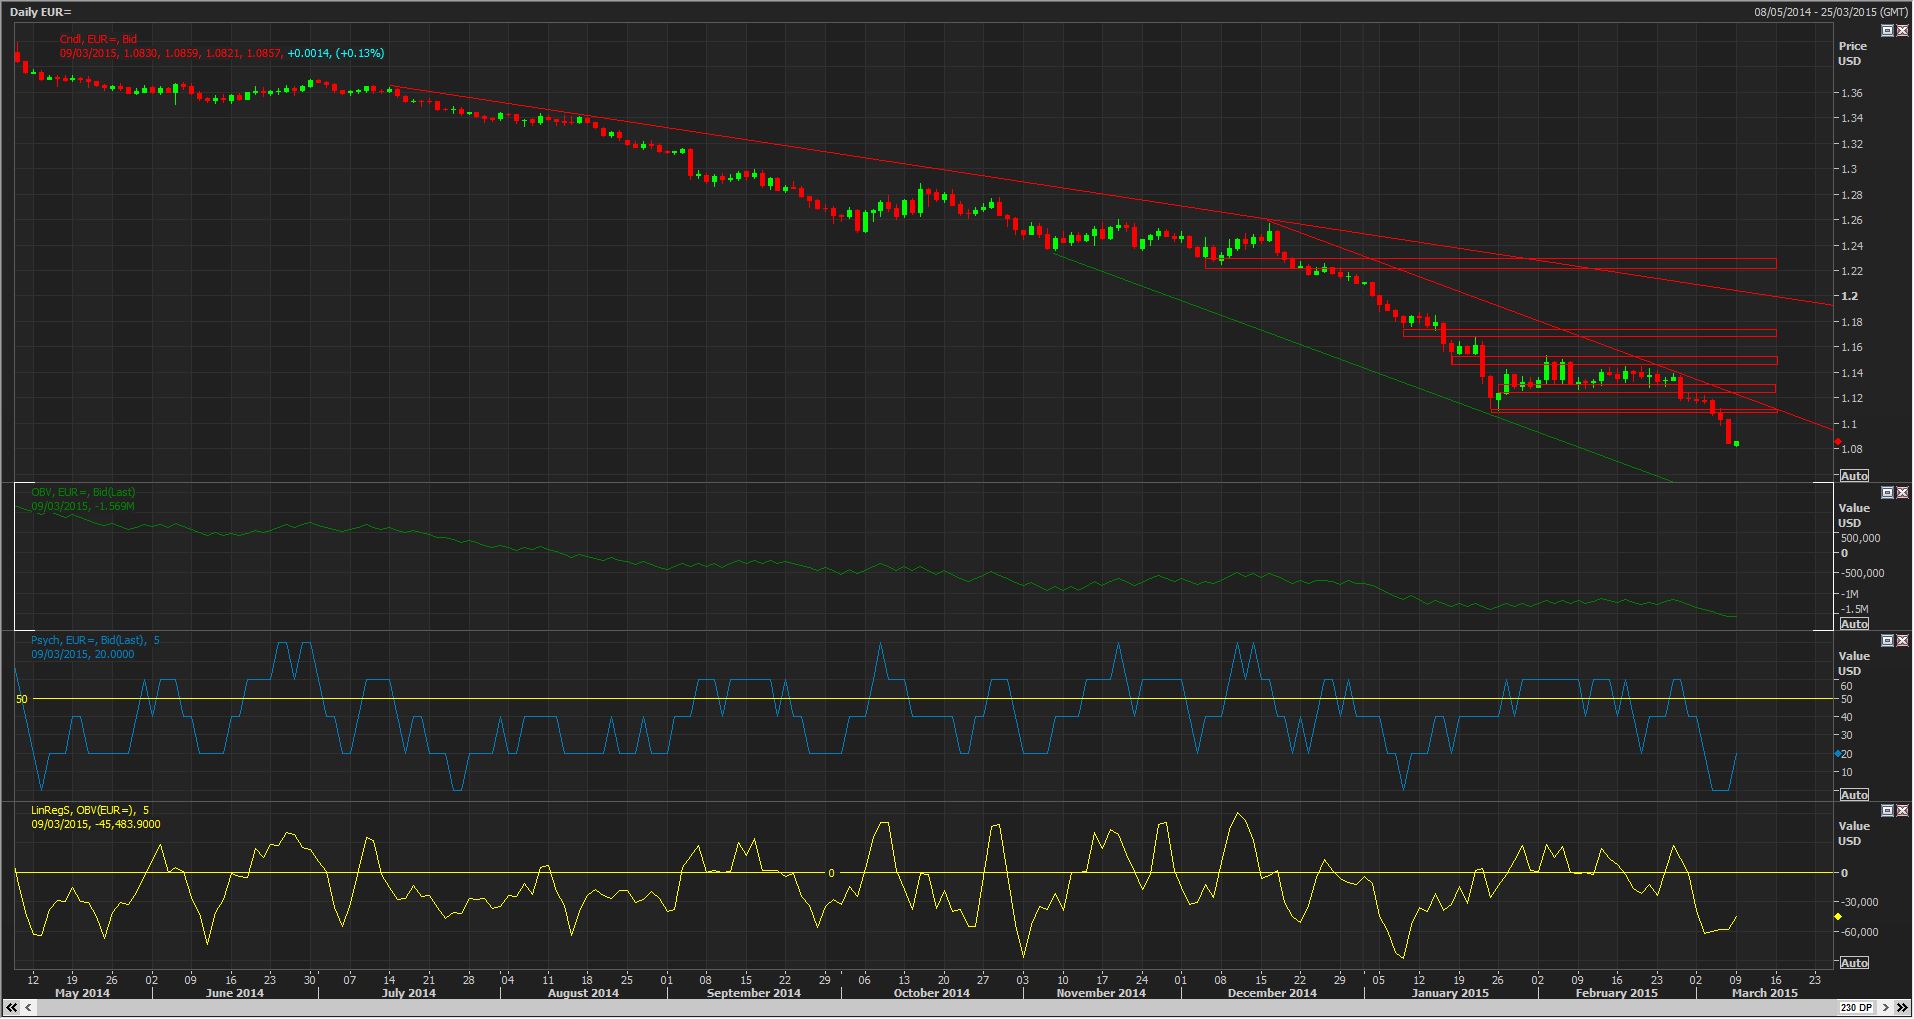Select the 'LinRegS, OBV(EUR=), 5' legend
The width and height of the screenshot is (1914, 1019).
click(90, 810)
